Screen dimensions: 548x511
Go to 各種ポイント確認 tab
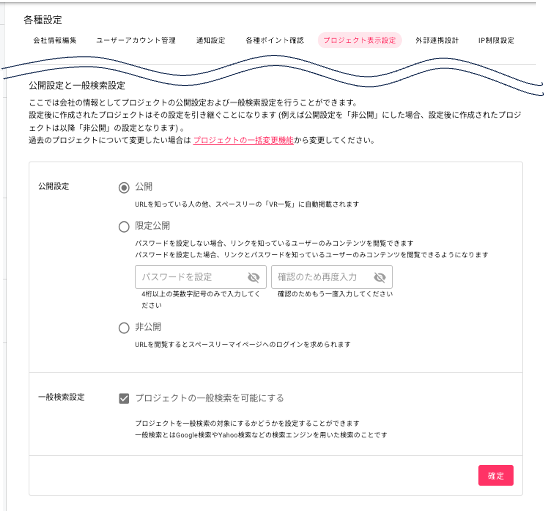tap(275, 41)
